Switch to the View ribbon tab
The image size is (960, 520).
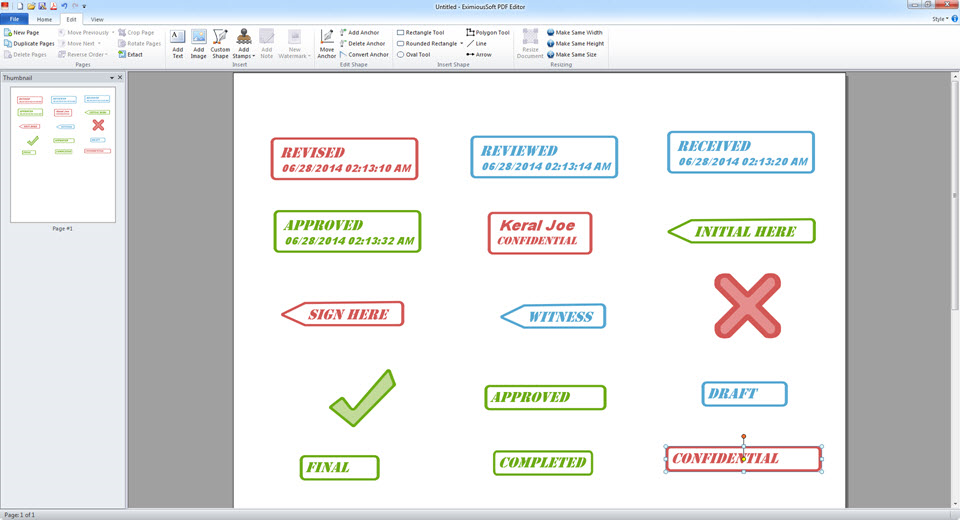pos(97,20)
